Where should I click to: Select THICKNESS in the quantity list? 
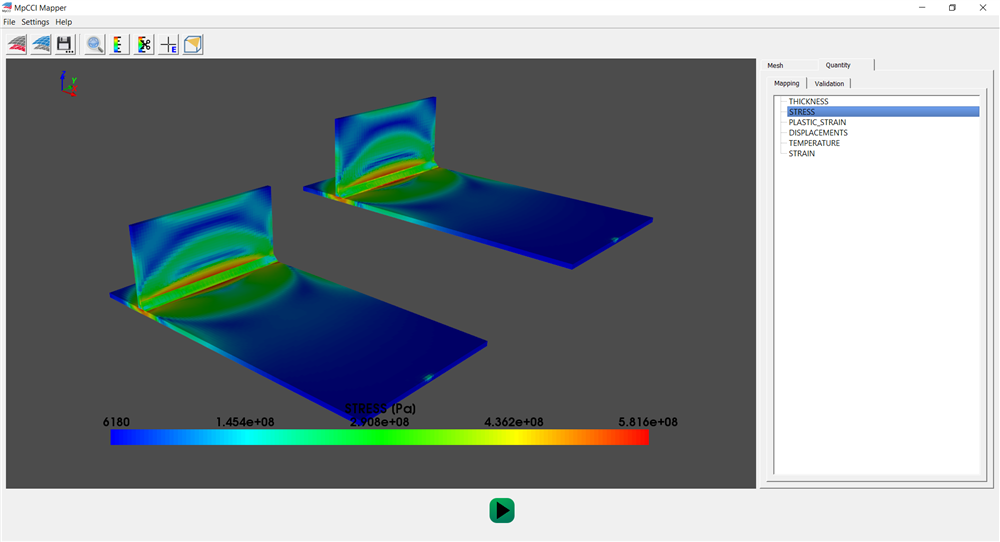click(808, 102)
